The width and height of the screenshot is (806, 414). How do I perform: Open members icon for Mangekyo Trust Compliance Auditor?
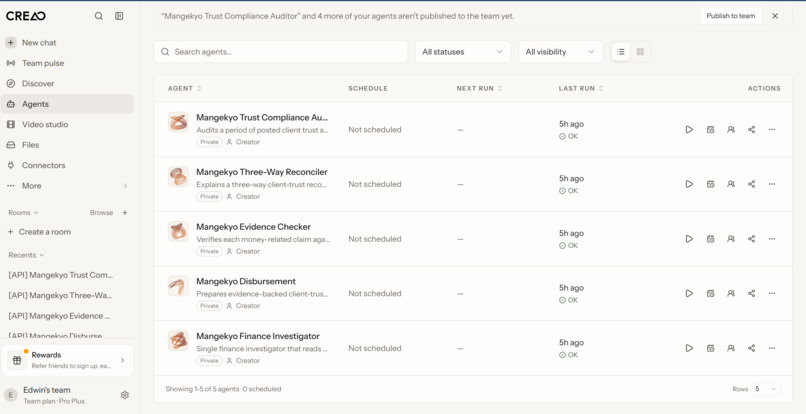pyautogui.click(x=731, y=130)
